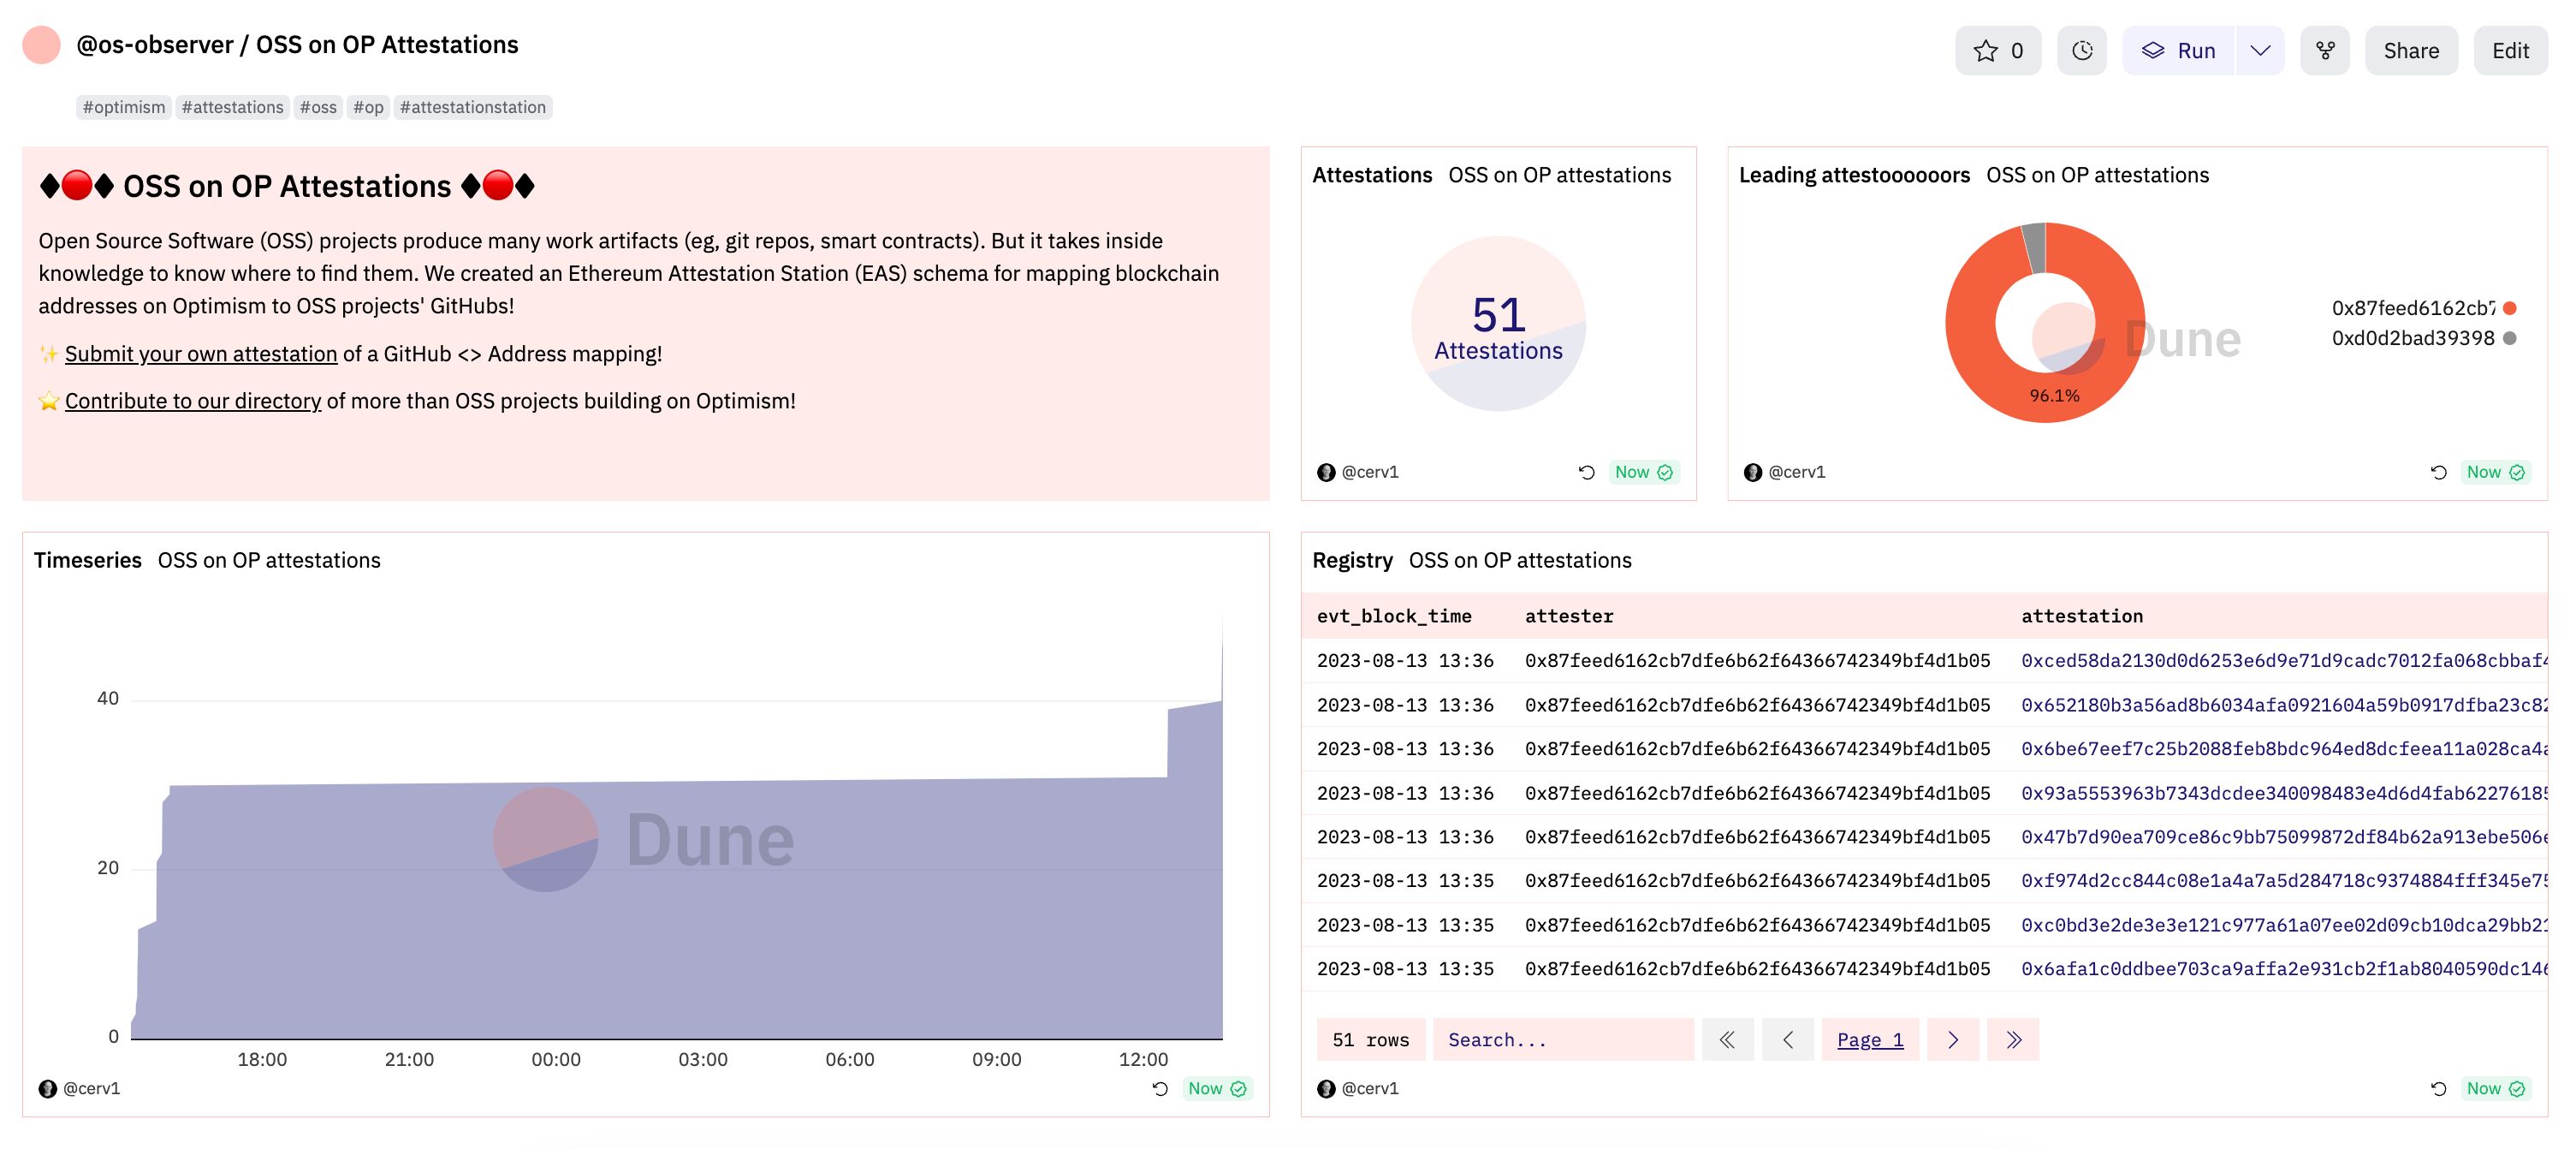2576x1149 pixels.
Task: Click Now status on Leading attestoooooors
Action: coord(2495,472)
